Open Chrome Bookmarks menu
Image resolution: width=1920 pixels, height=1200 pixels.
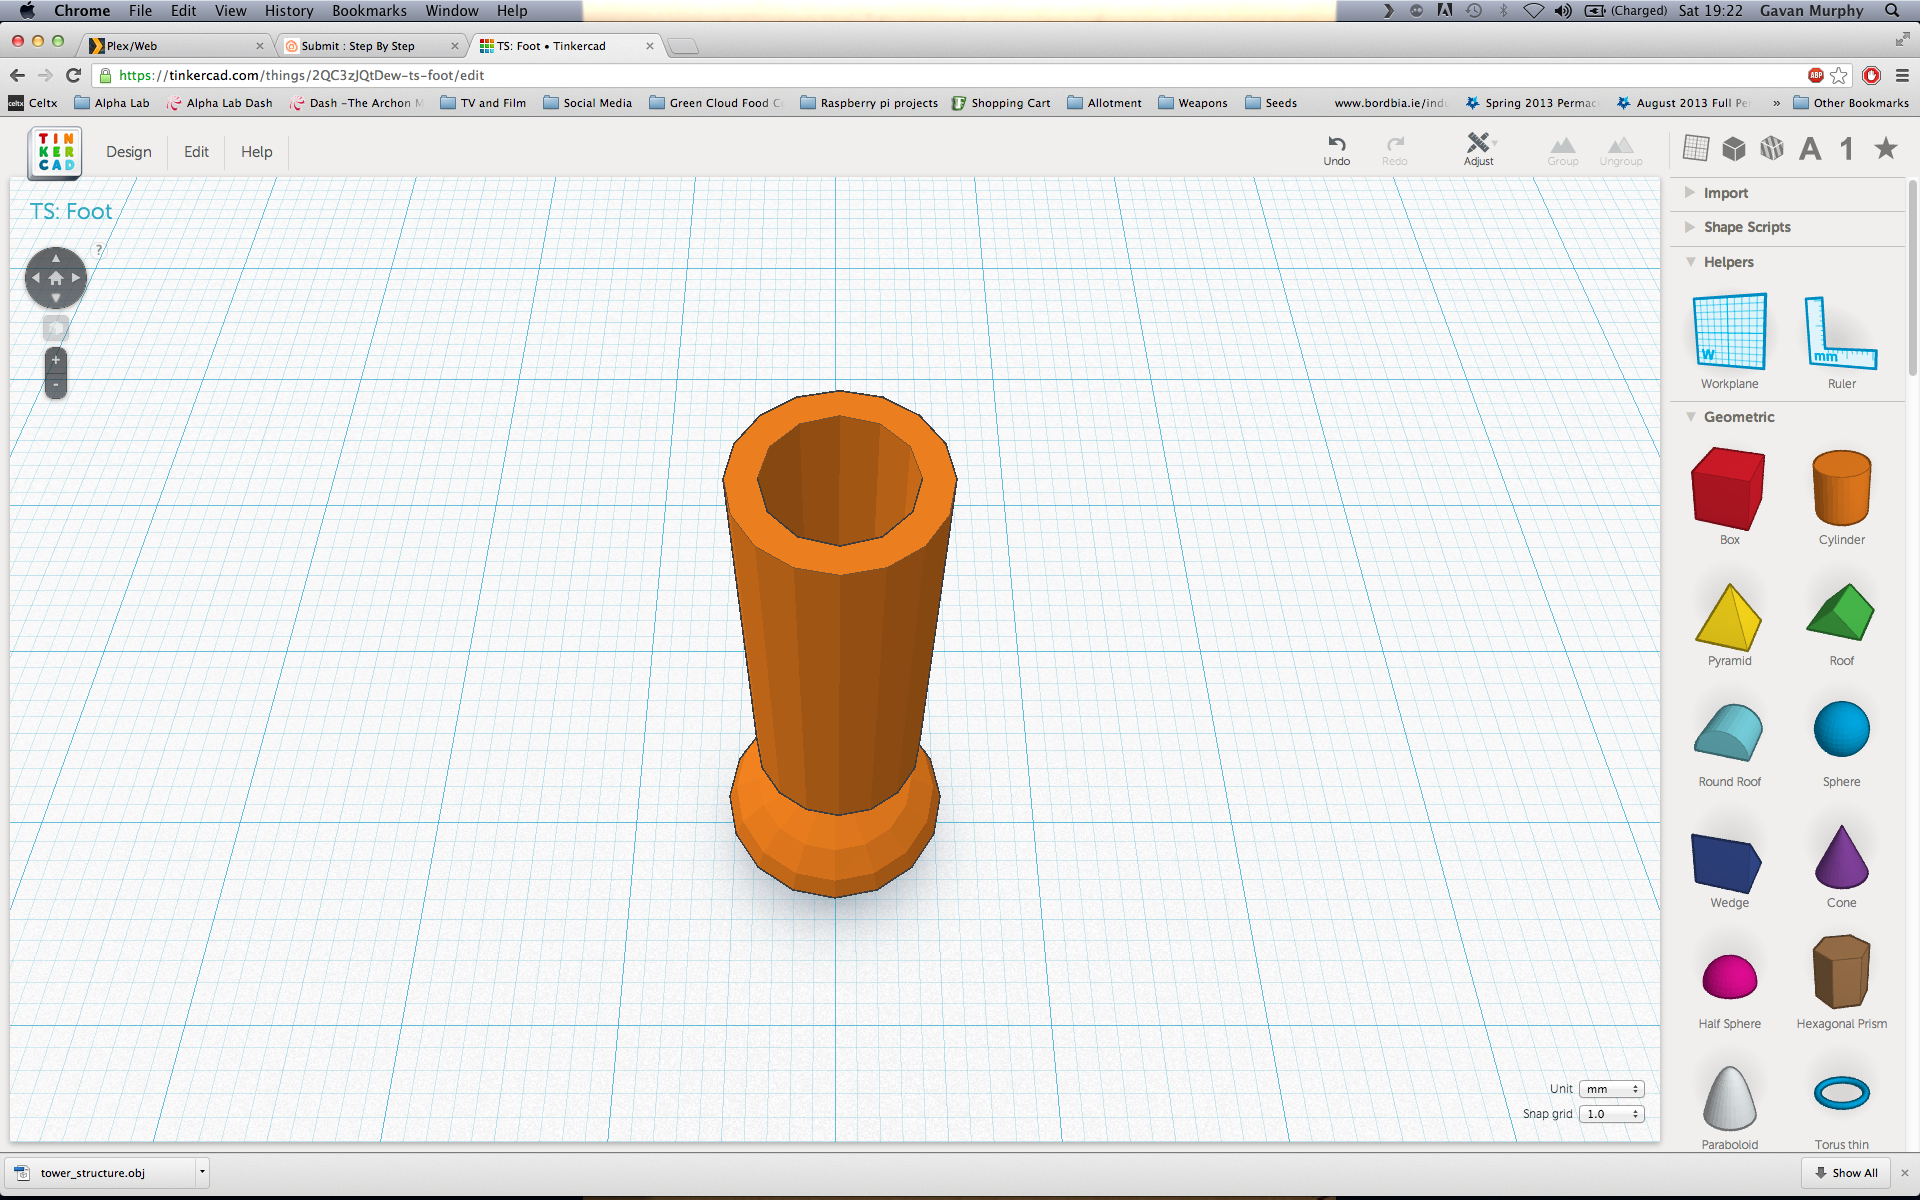click(369, 10)
